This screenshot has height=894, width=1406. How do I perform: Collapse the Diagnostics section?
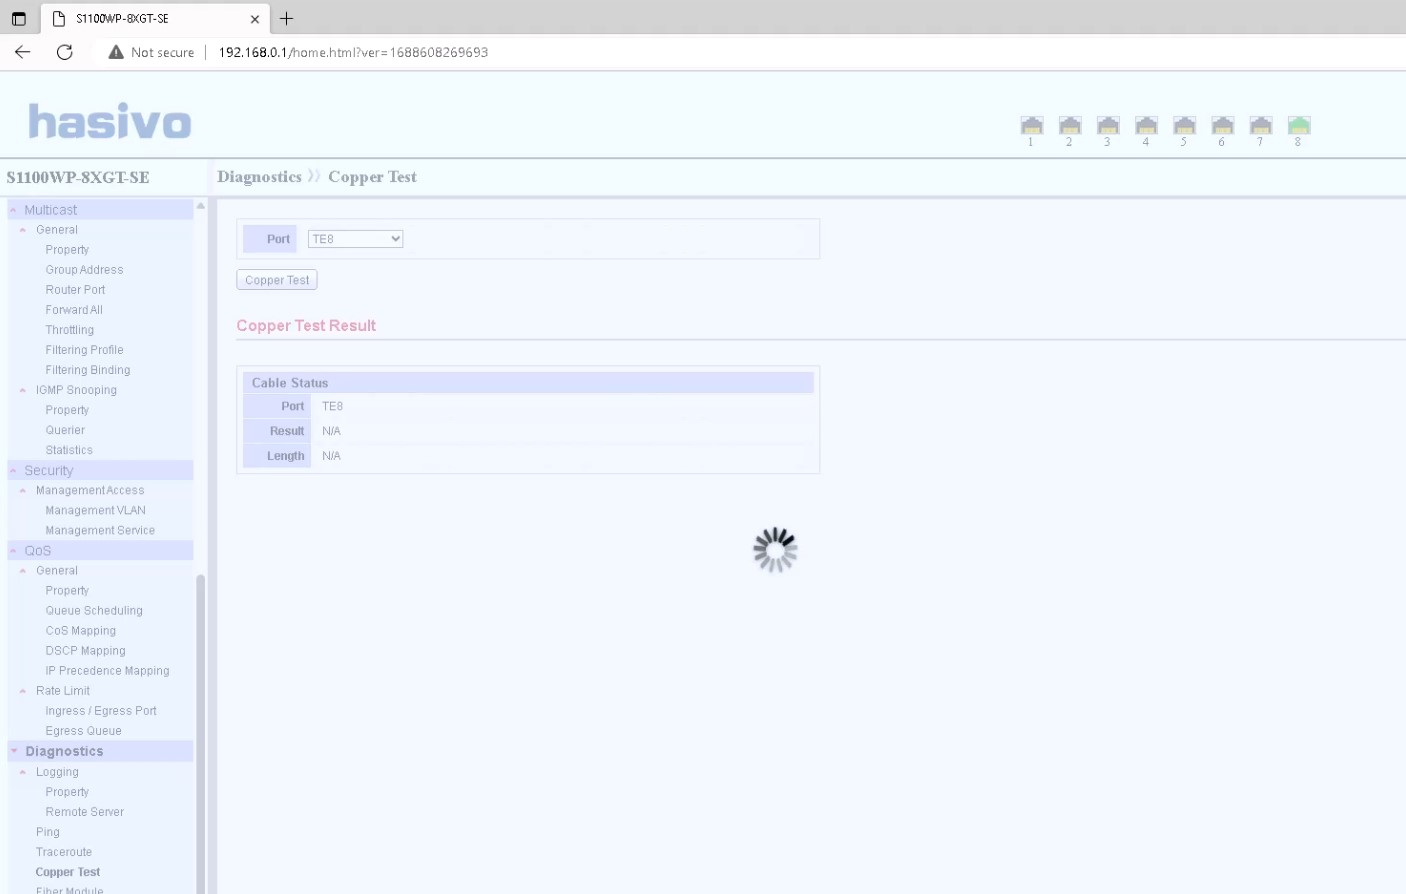(14, 751)
